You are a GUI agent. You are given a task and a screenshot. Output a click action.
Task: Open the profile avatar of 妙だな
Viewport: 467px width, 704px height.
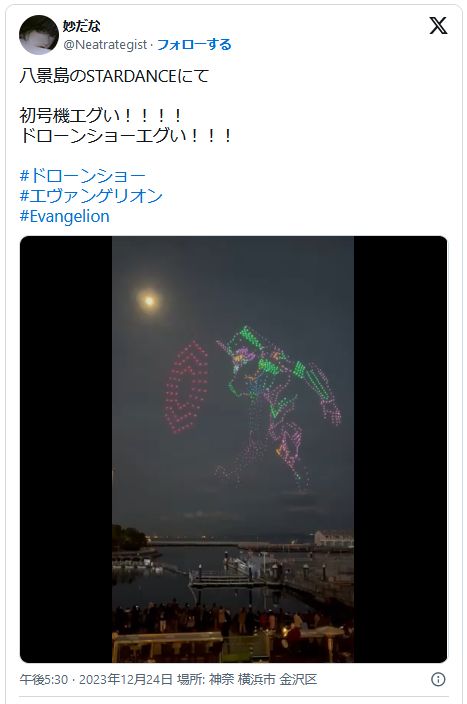(39, 35)
